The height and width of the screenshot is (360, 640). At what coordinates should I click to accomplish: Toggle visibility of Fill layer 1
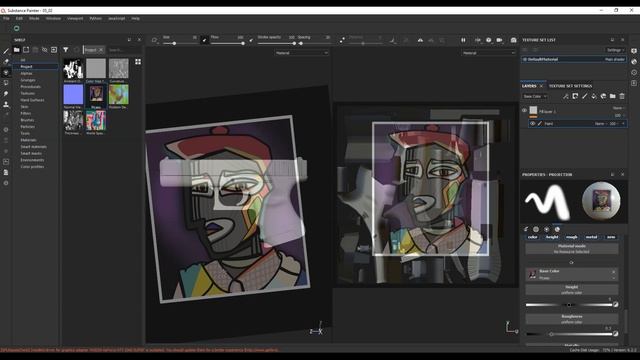pyautogui.click(x=524, y=110)
